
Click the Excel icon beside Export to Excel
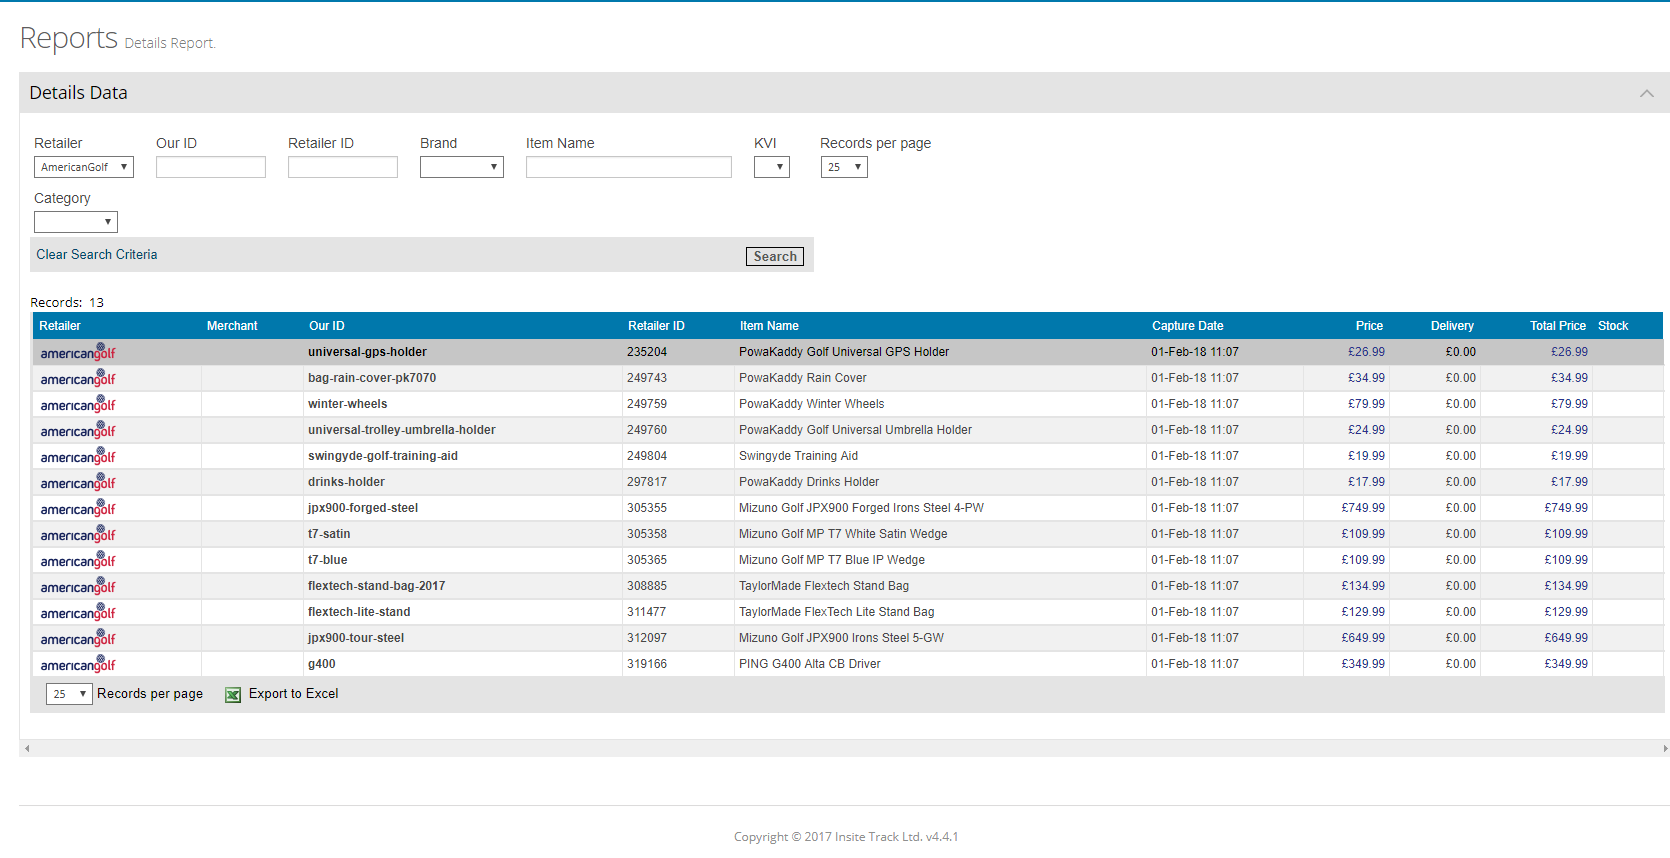click(x=233, y=695)
